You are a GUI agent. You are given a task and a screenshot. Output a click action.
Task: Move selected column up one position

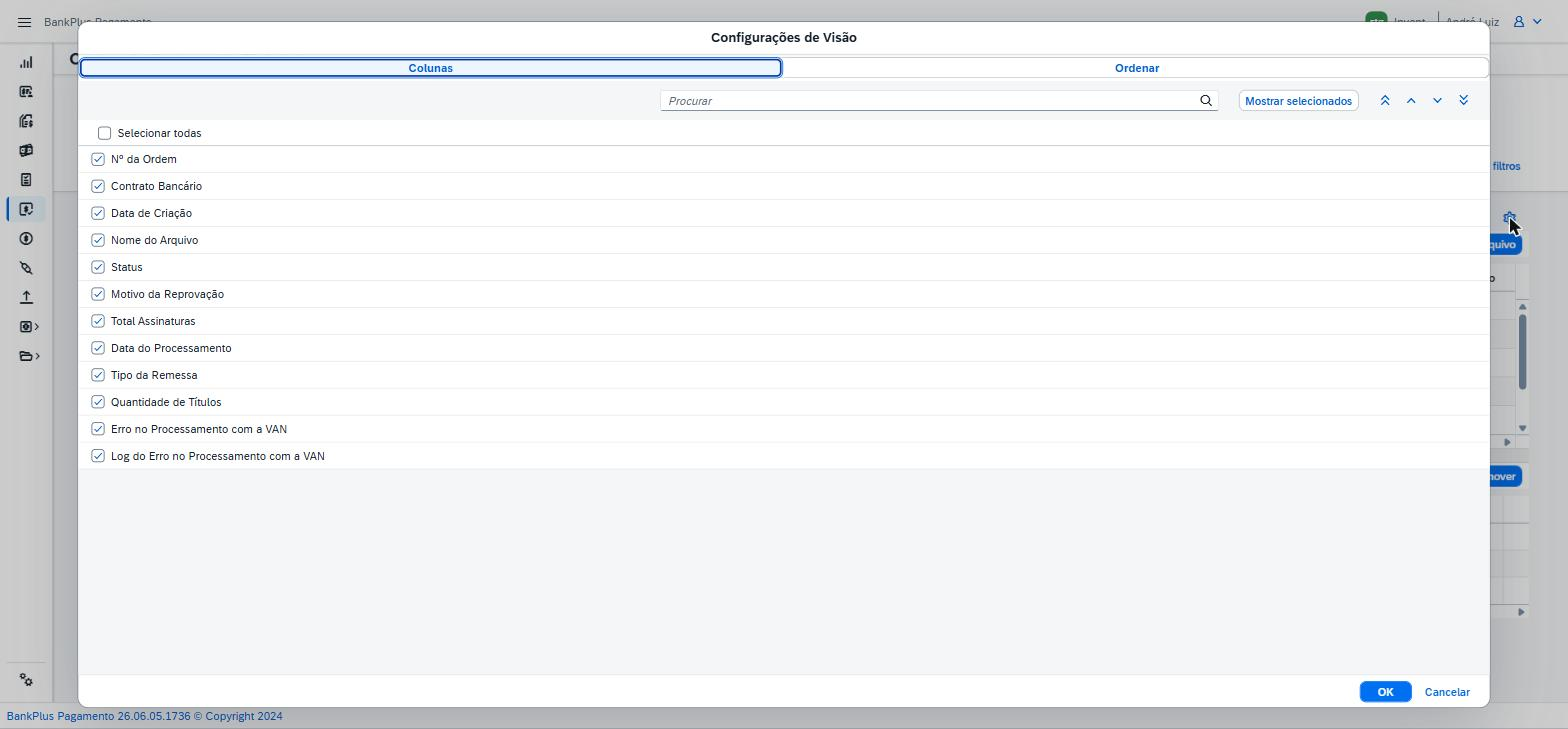1411,101
